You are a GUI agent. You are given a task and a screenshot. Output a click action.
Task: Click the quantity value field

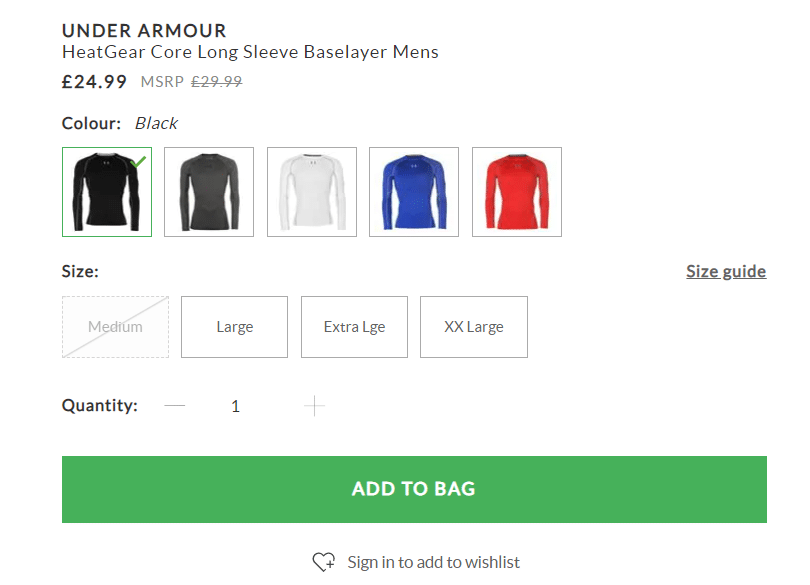(x=235, y=405)
